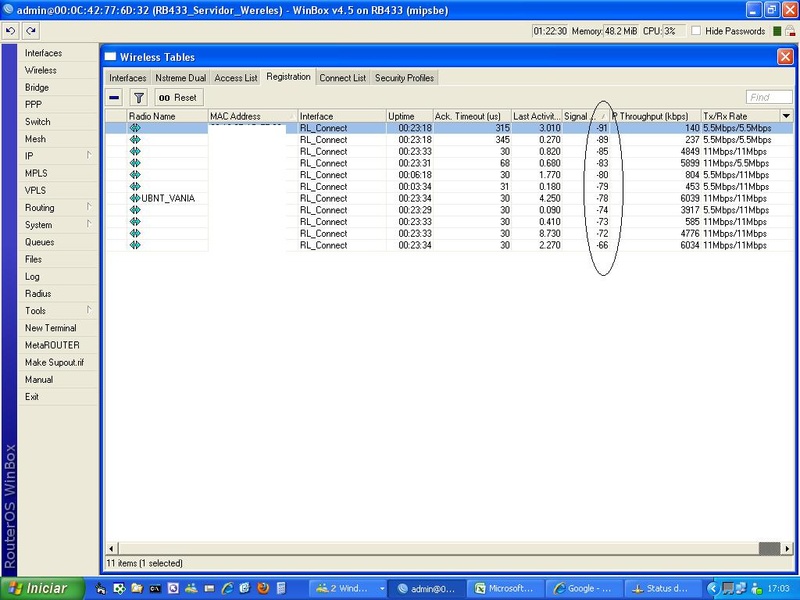
Task: Open the Connect List tab
Action: 342,78
